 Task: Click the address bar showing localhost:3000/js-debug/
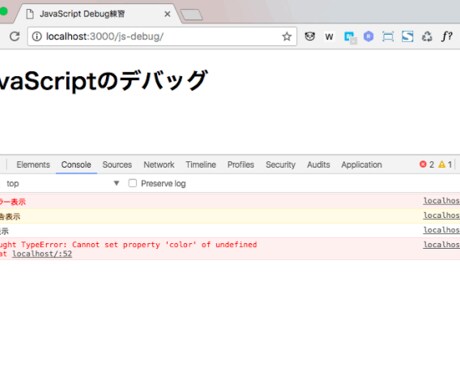[162, 36]
